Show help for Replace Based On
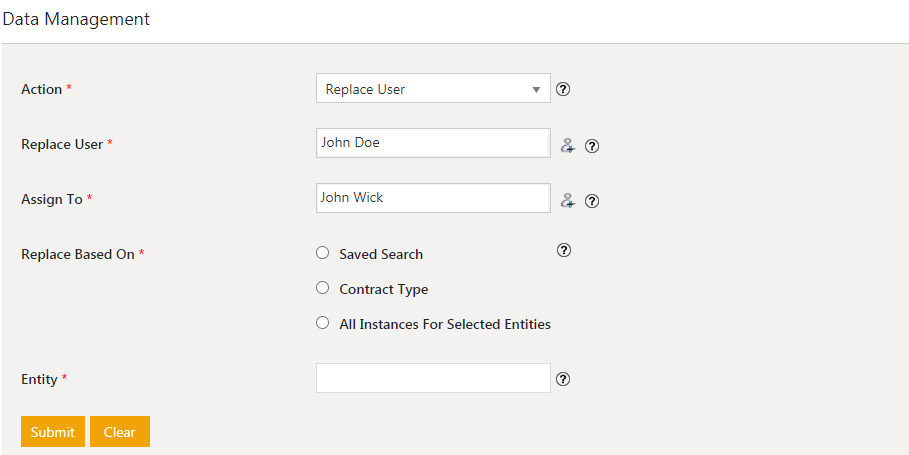The width and height of the screenshot is (909, 455). point(564,251)
